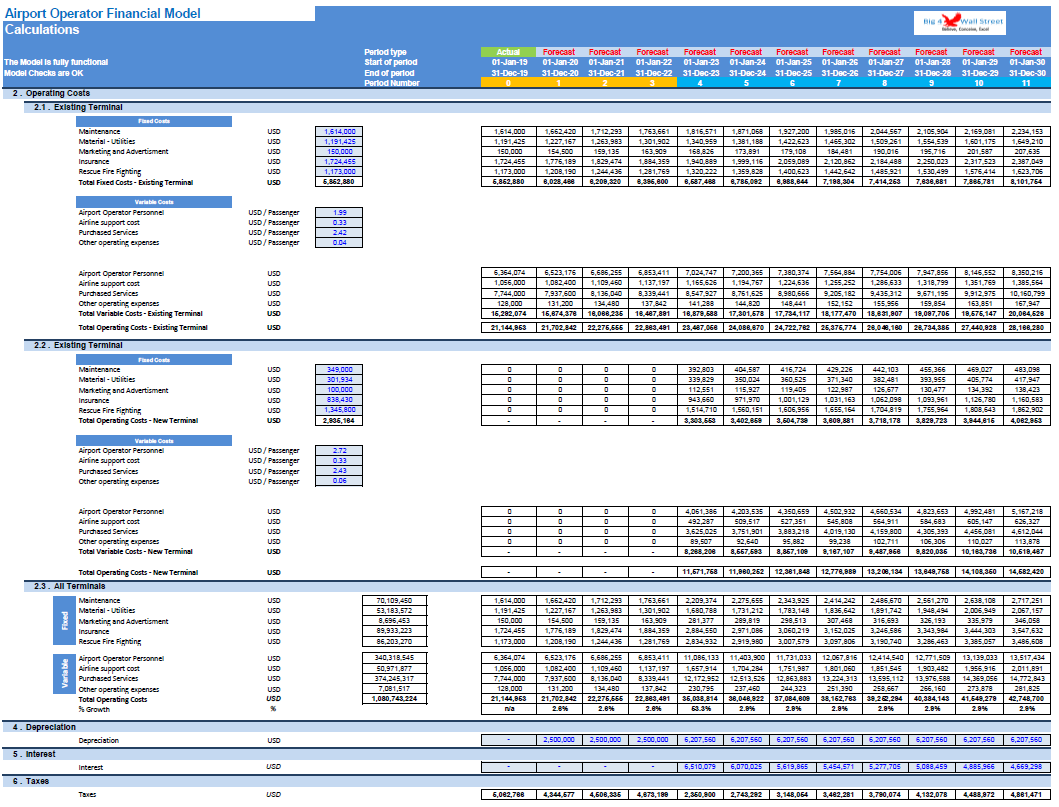1059x807 pixels.
Task: Click the vertical Fixed label block
Action: click(x=64, y=621)
